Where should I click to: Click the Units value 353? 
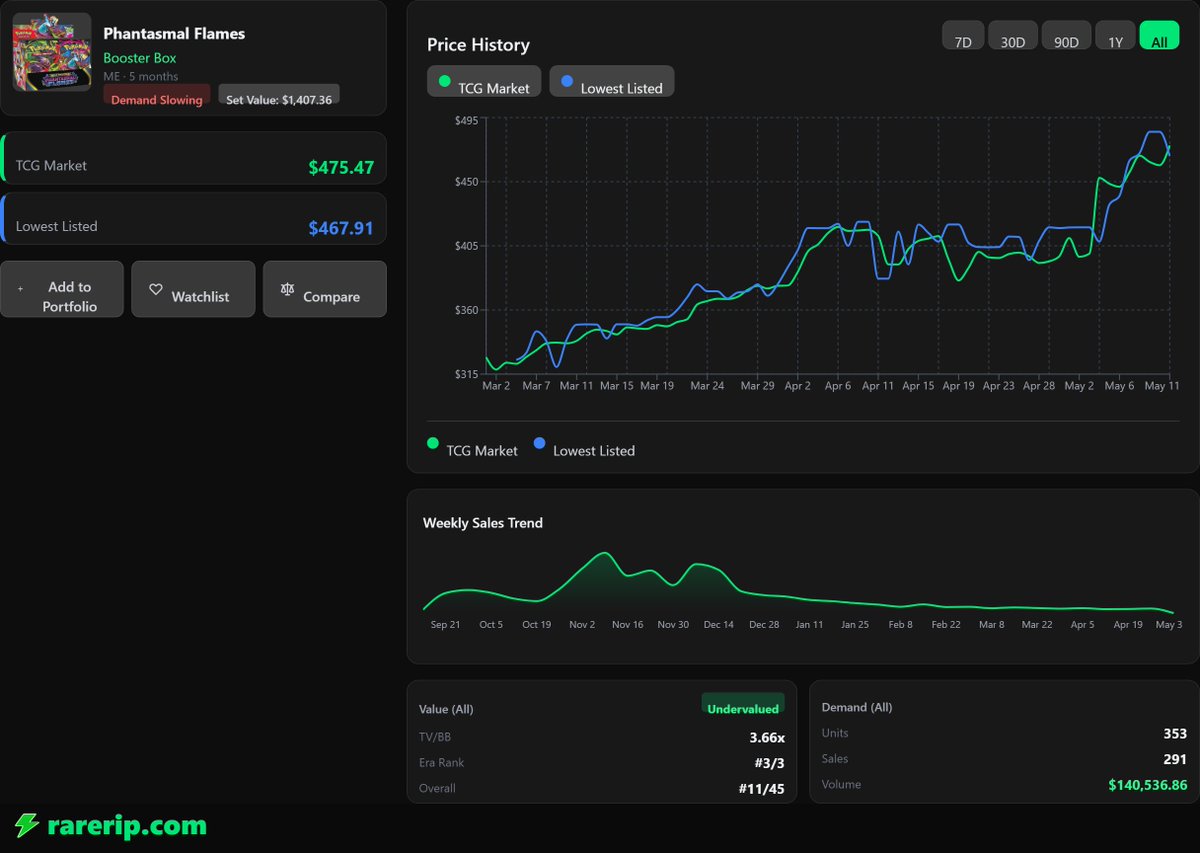1175,733
